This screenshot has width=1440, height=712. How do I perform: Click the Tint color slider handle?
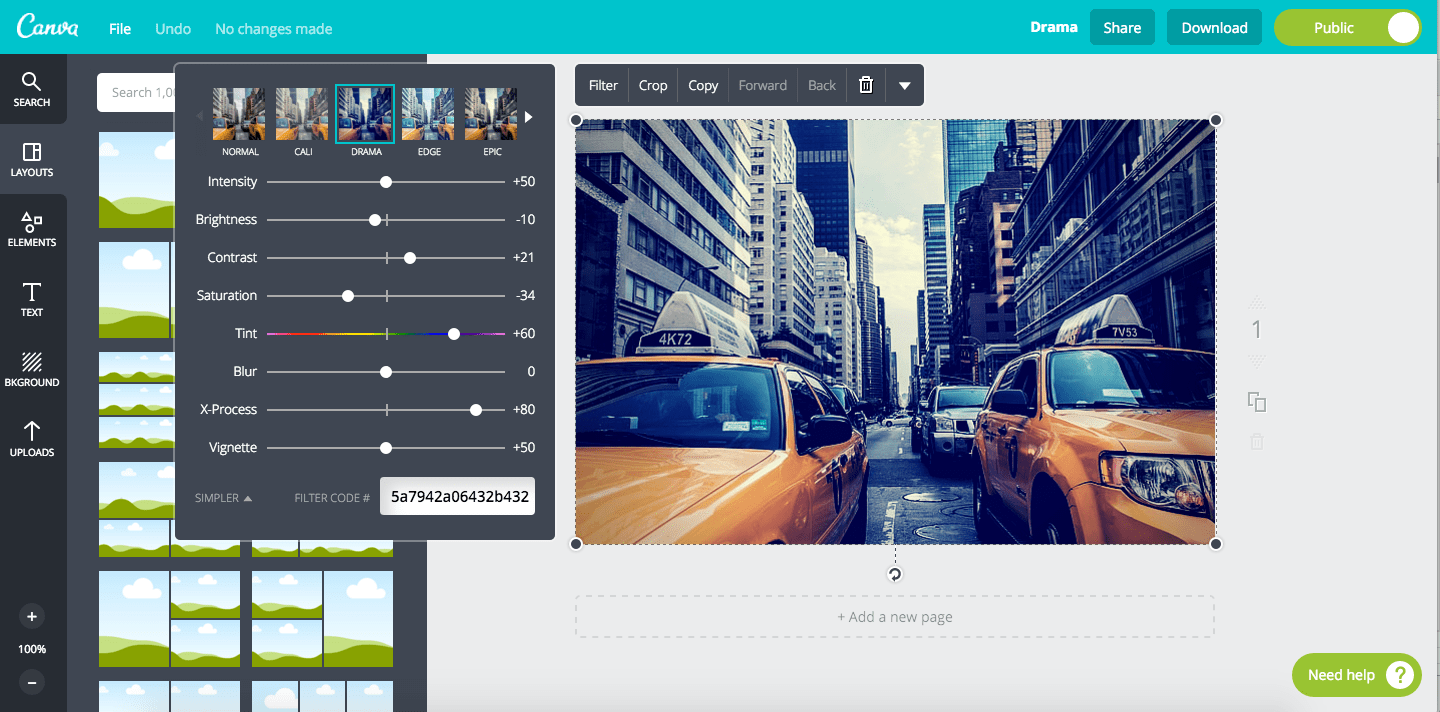(x=454, y=333)
